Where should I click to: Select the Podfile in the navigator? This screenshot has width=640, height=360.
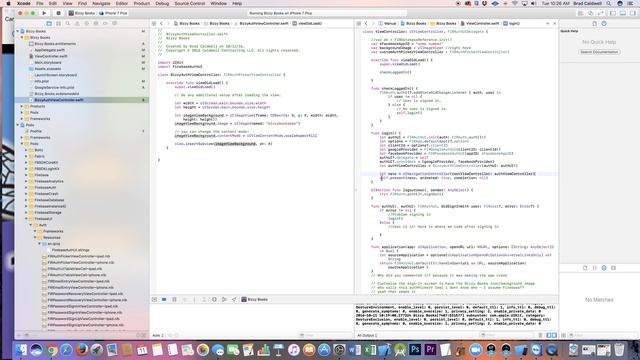click(36, 131)
